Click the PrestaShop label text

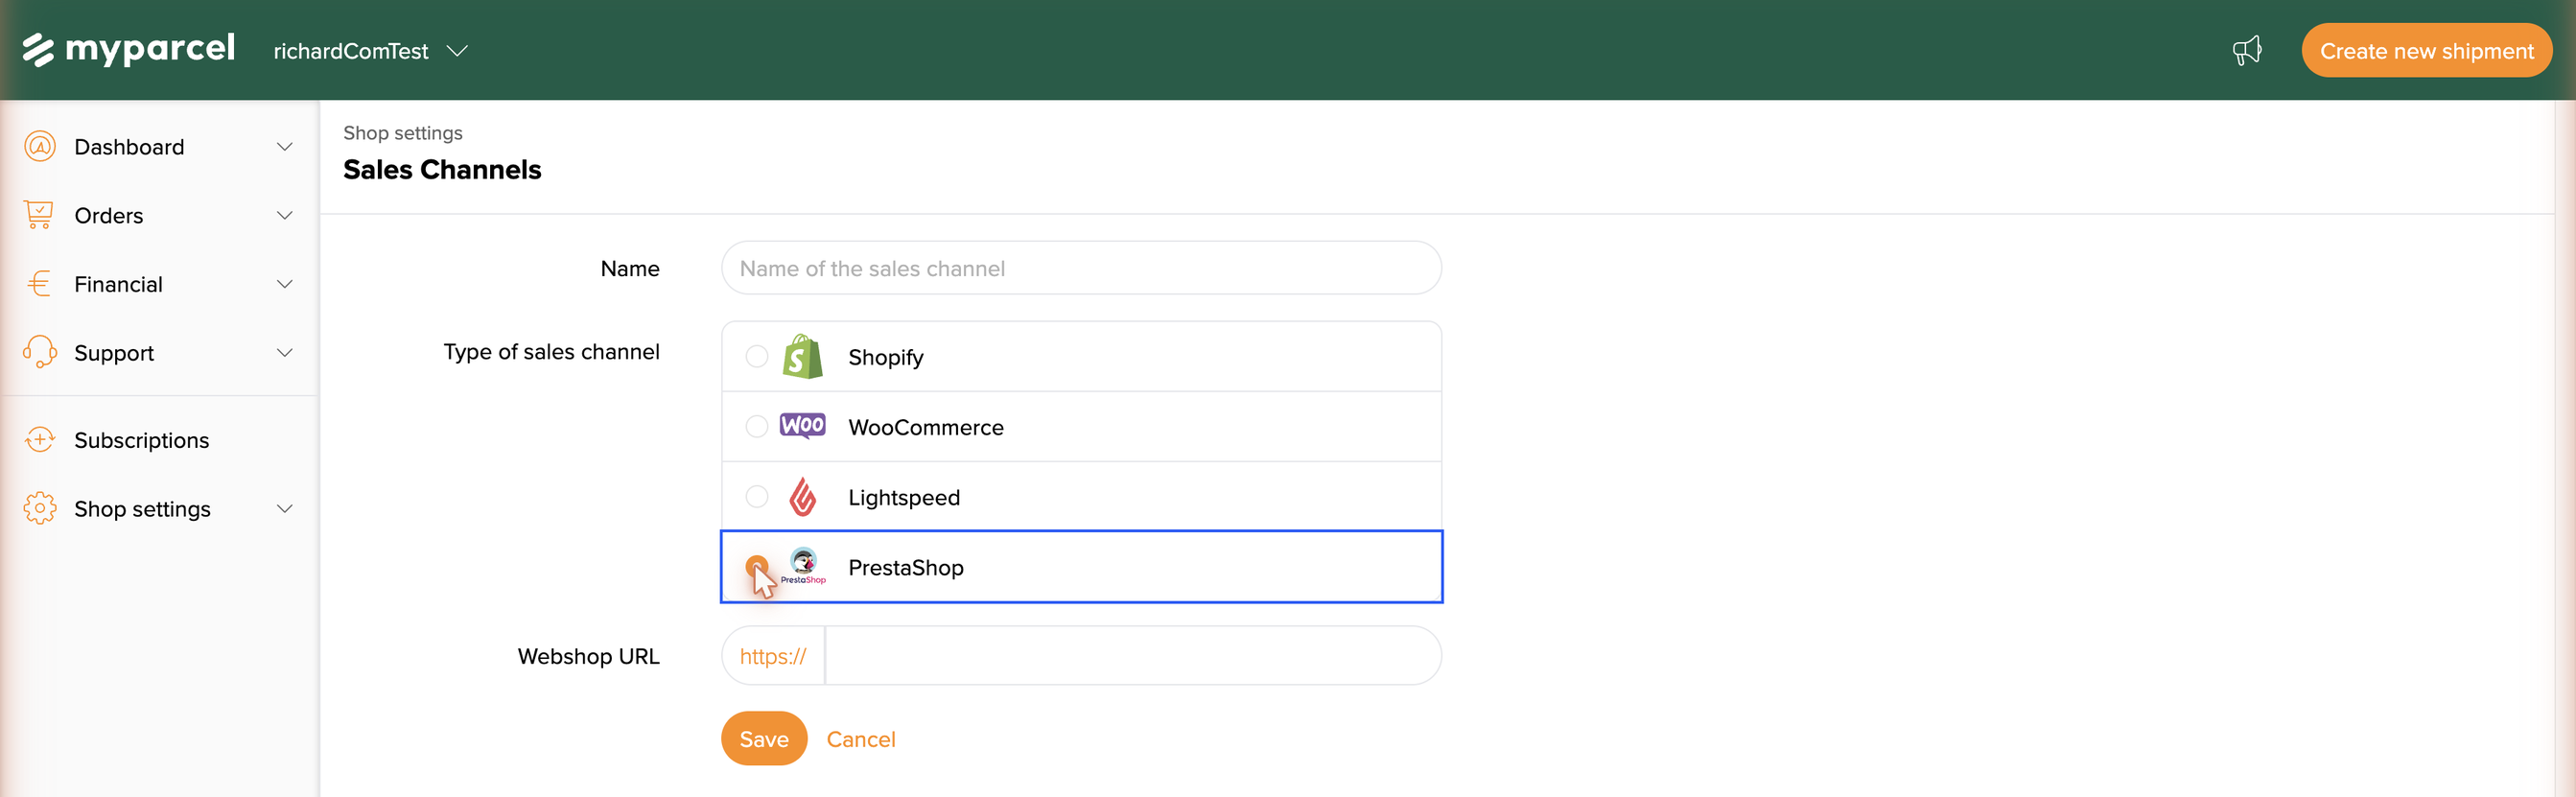coord(906,567)
